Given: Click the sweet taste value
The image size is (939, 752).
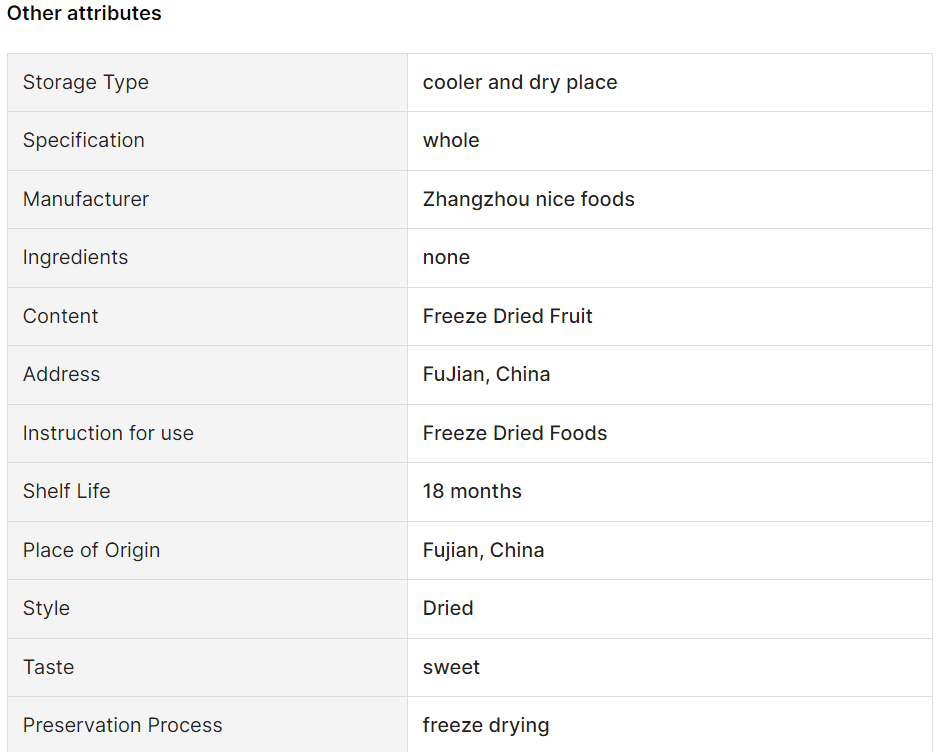Looking at the screenshot, I should click(x=451, y=667).
